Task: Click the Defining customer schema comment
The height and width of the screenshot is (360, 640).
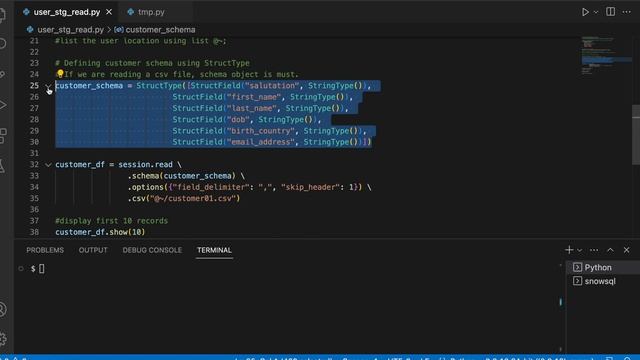Action: 152,63
